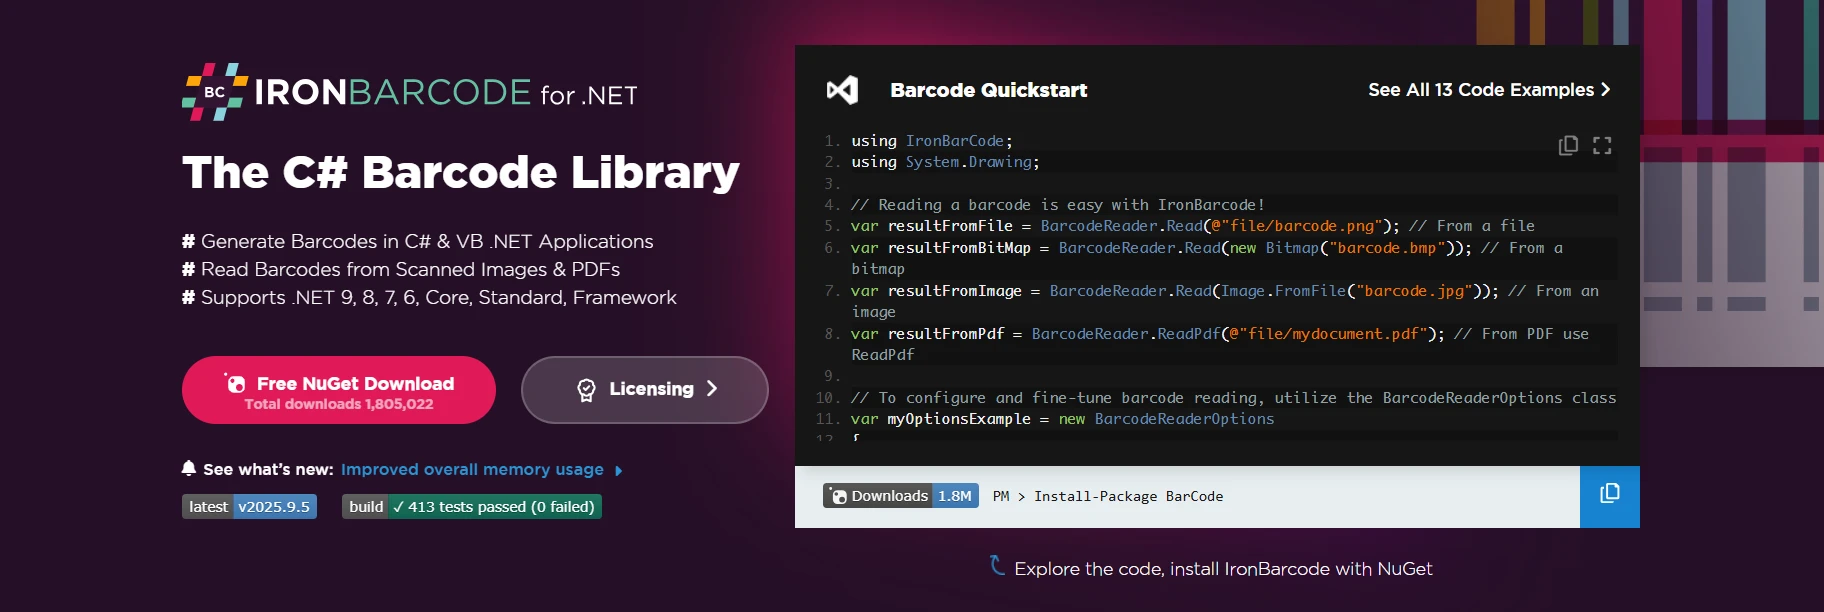
Task: Expand the code sample to fullscreen
Action: [1602, 146]
